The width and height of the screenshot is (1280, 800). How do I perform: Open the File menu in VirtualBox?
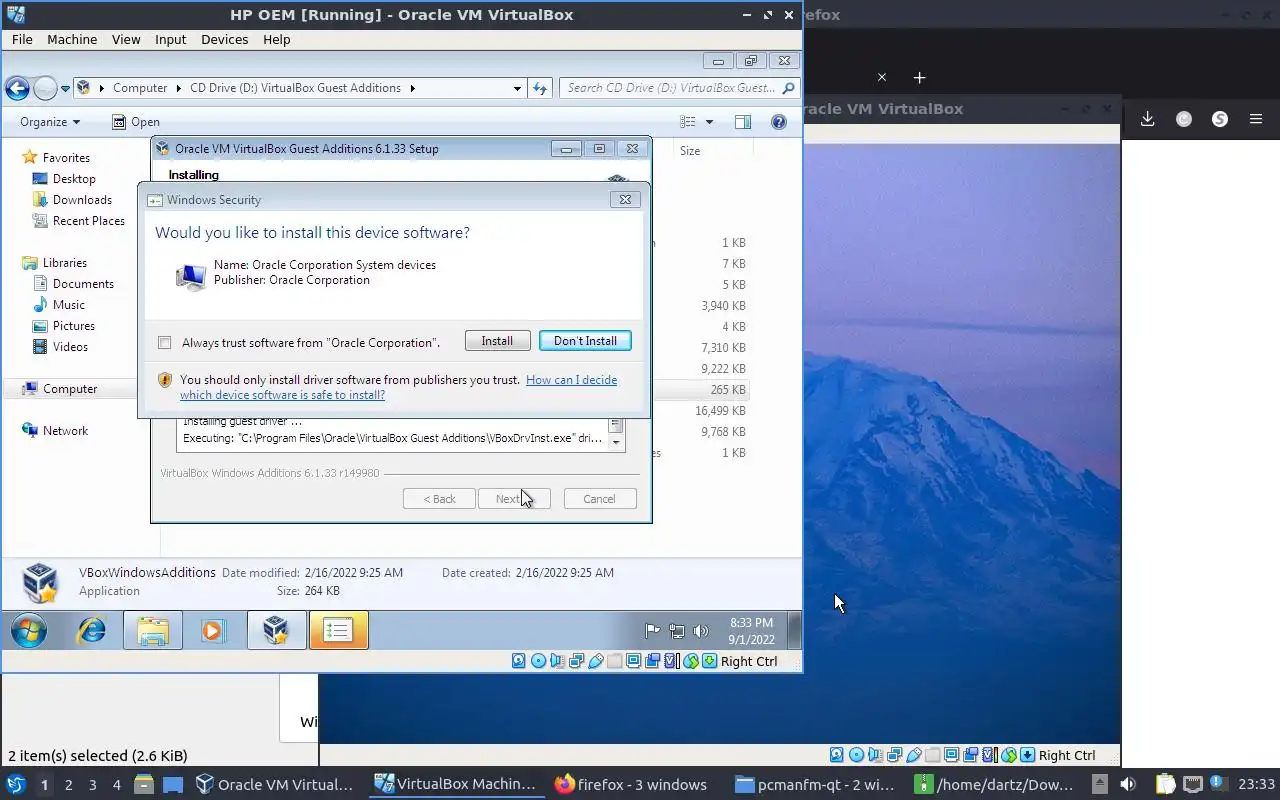(22, 39)
